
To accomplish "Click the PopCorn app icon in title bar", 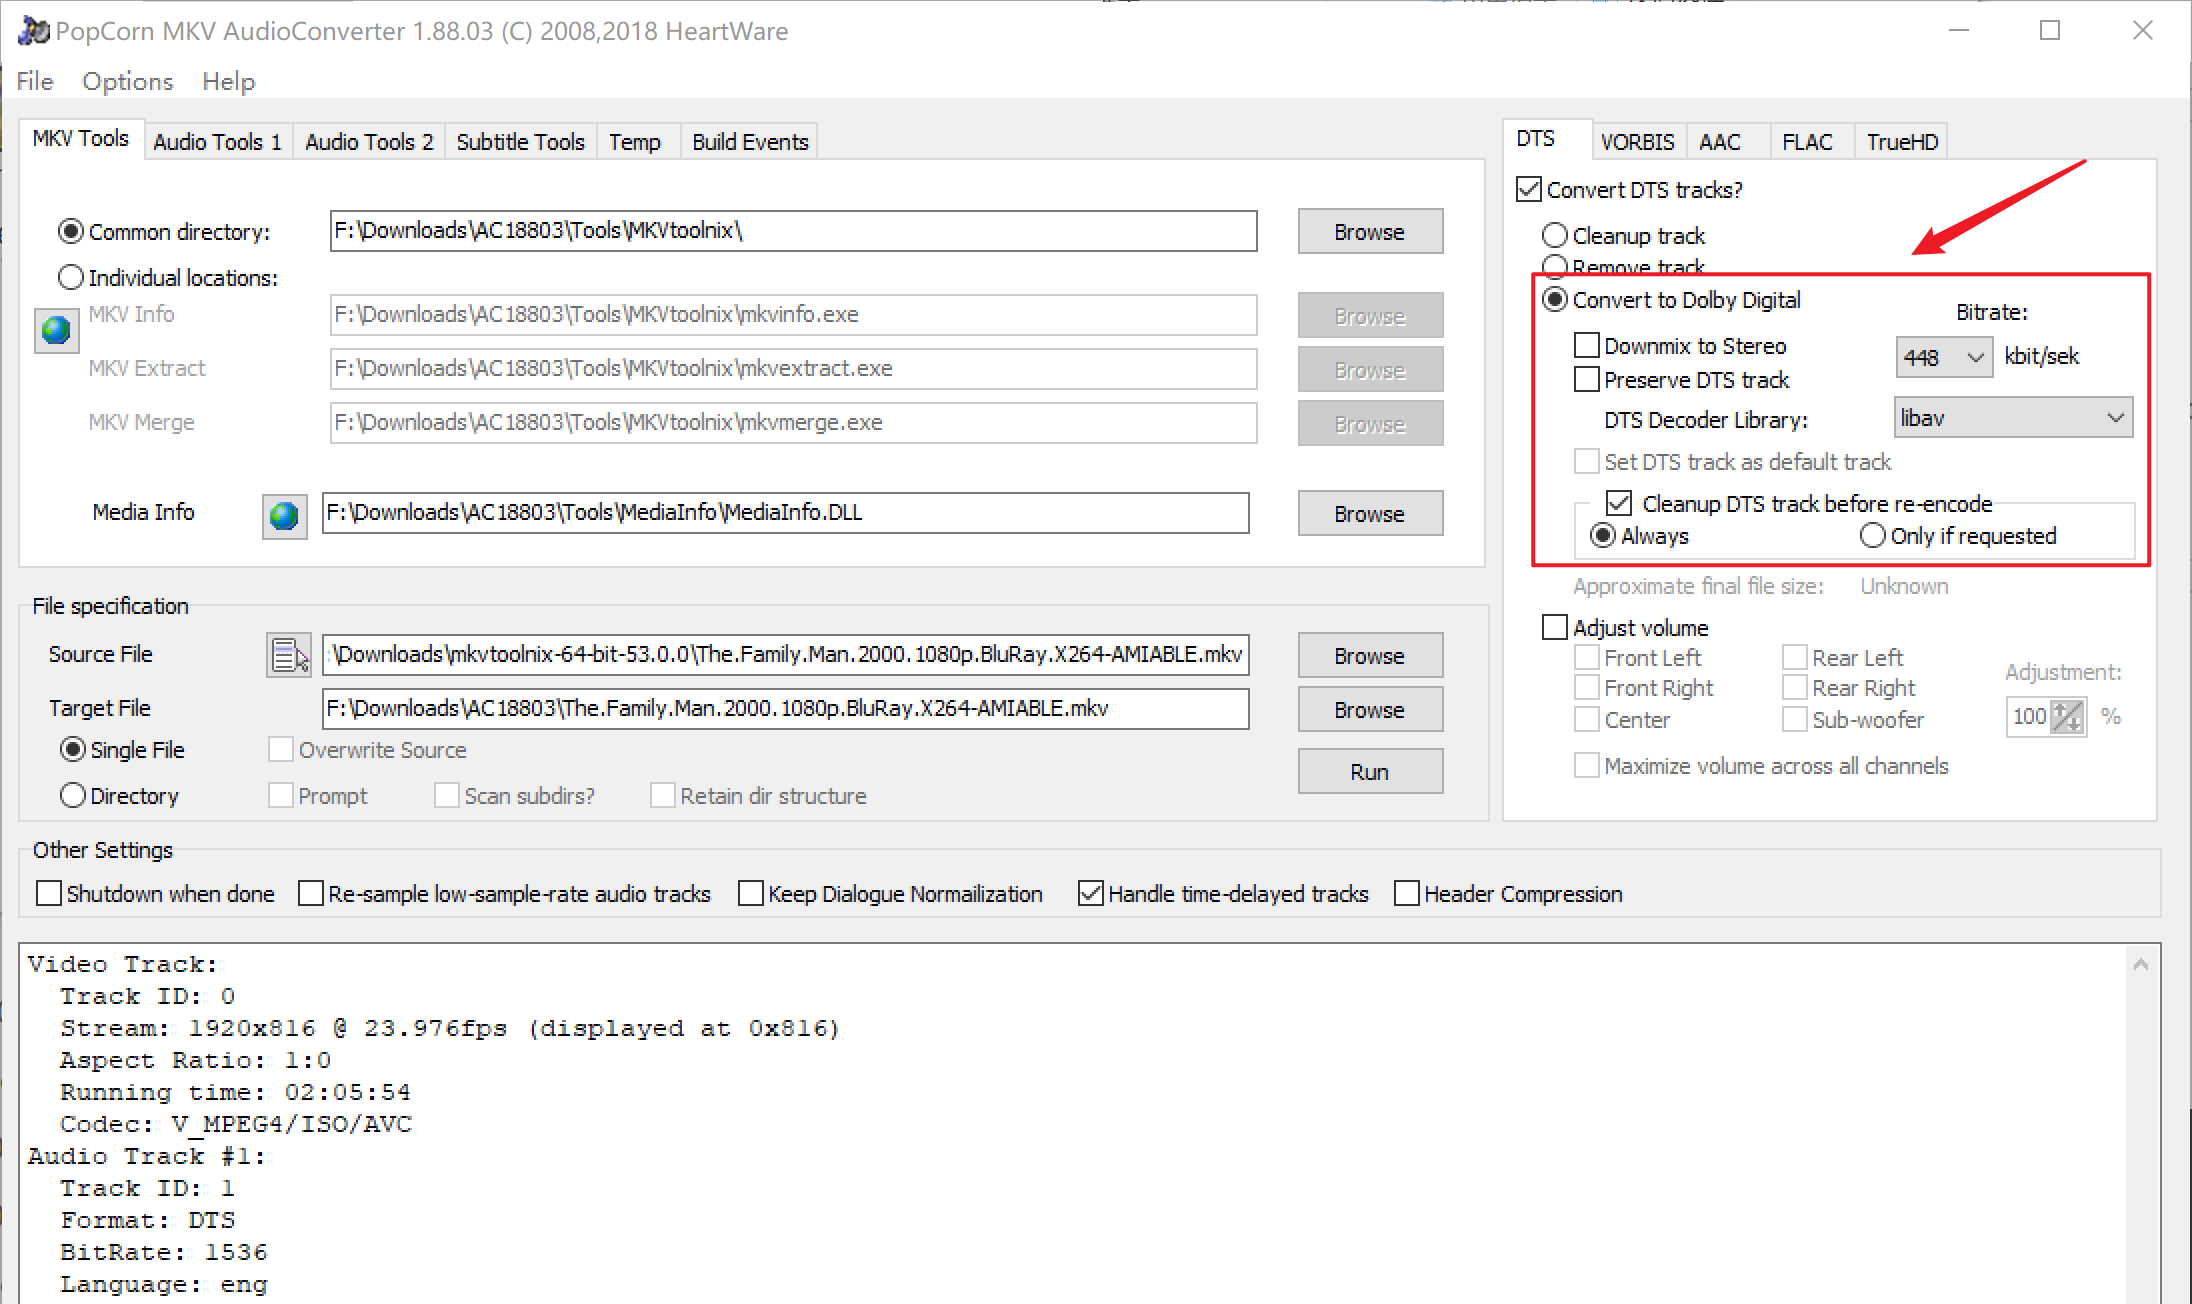I will coord(33,31).
